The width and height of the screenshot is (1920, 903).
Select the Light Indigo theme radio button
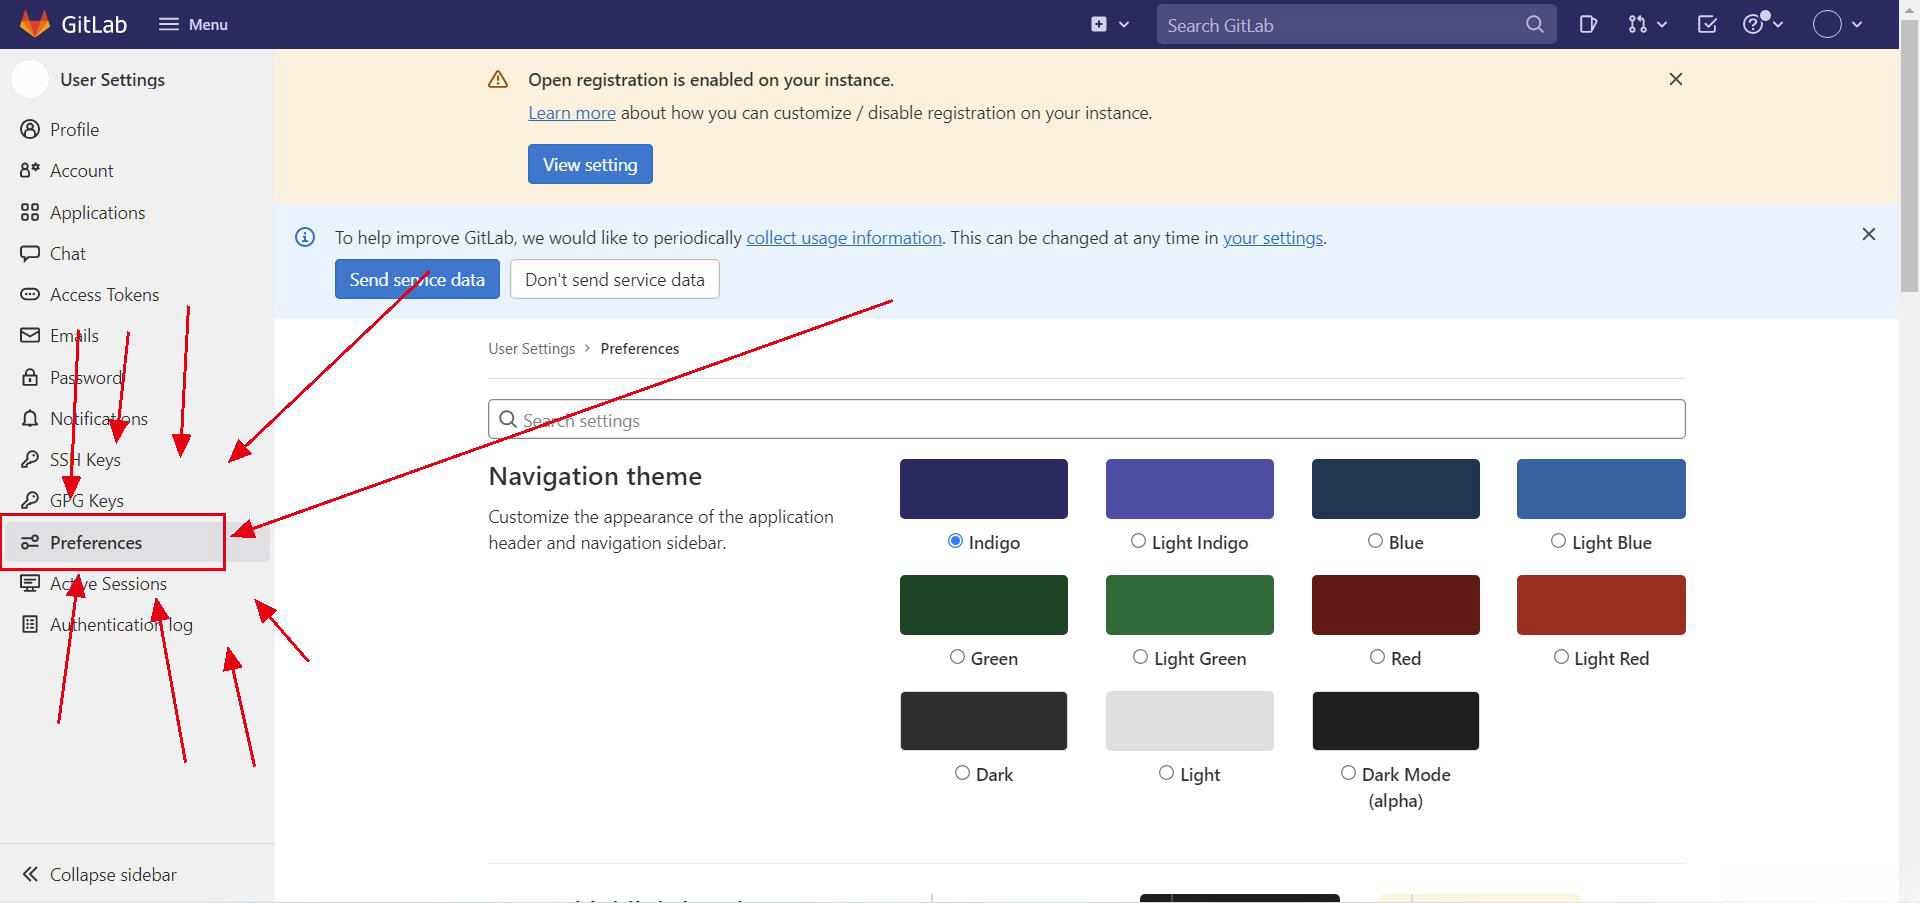click(1138, 541)
